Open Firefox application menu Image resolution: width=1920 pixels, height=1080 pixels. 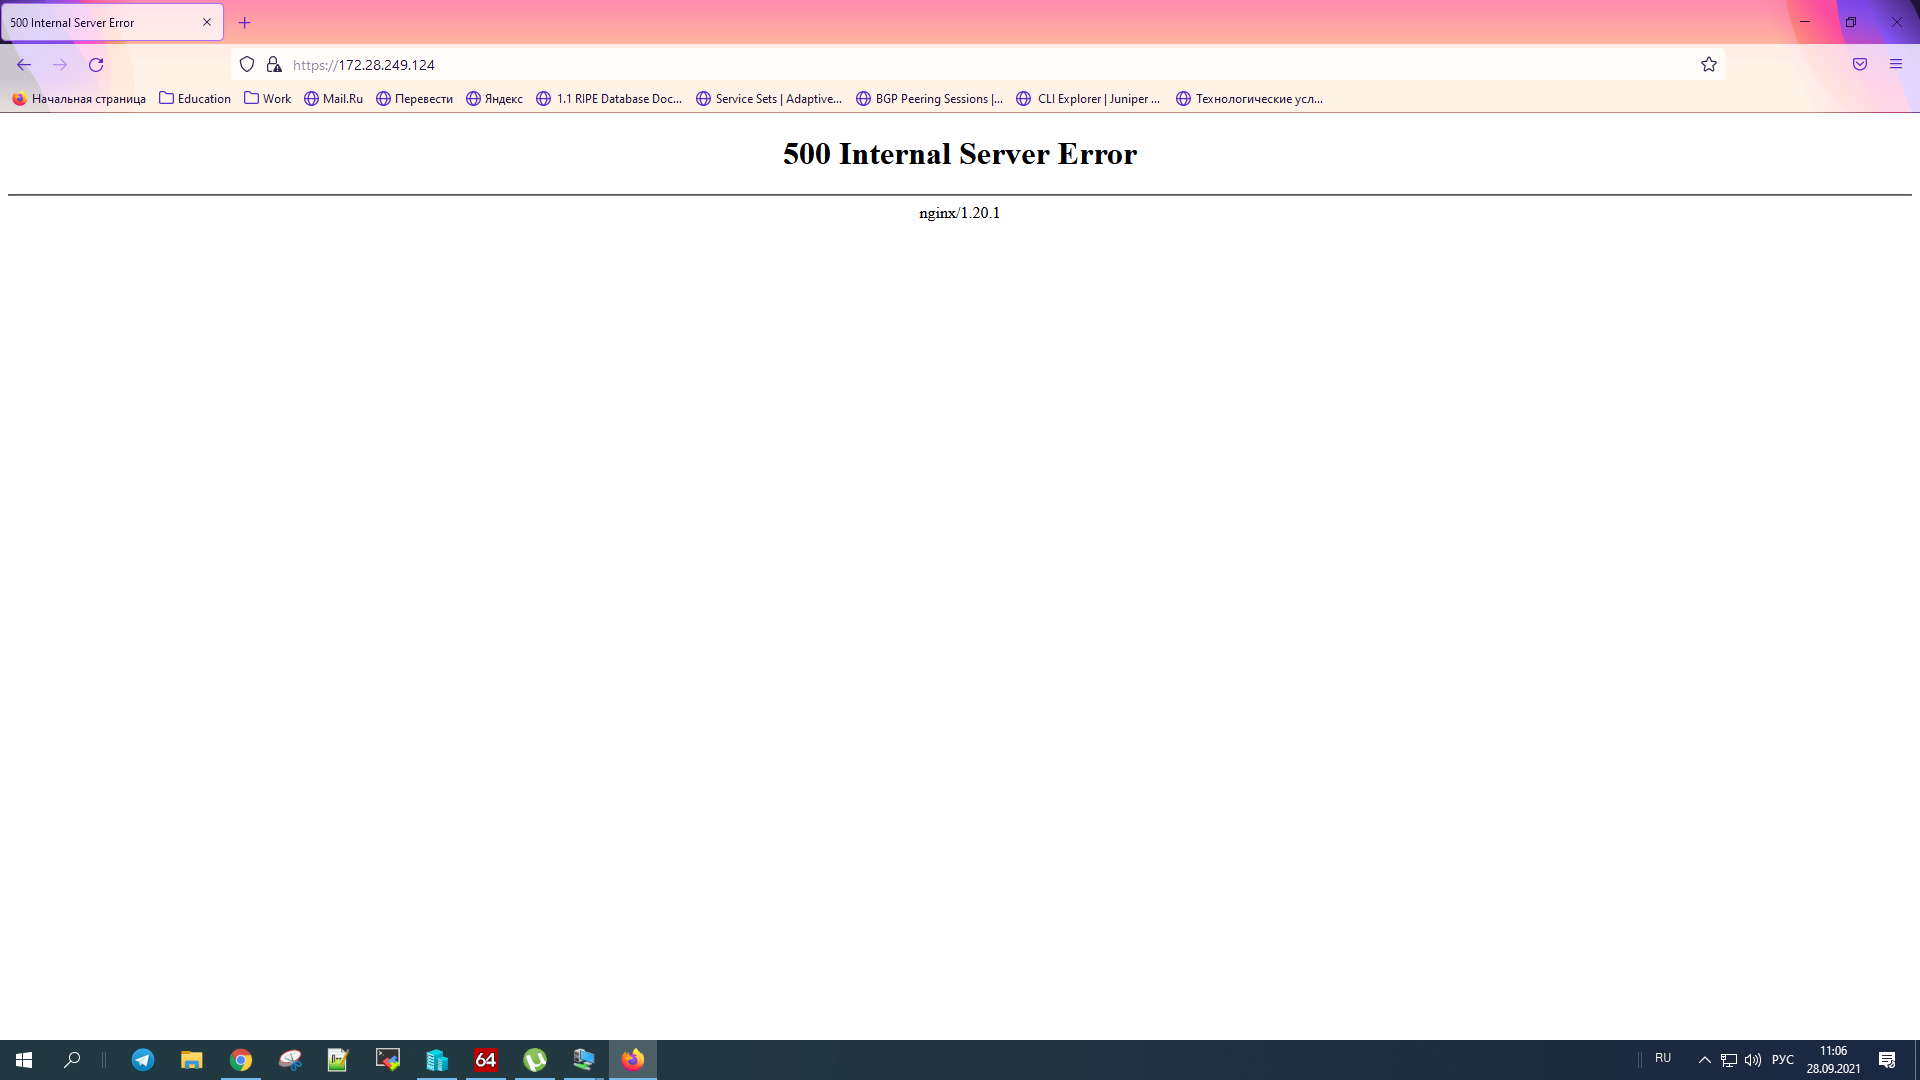tap(1896, 65)
